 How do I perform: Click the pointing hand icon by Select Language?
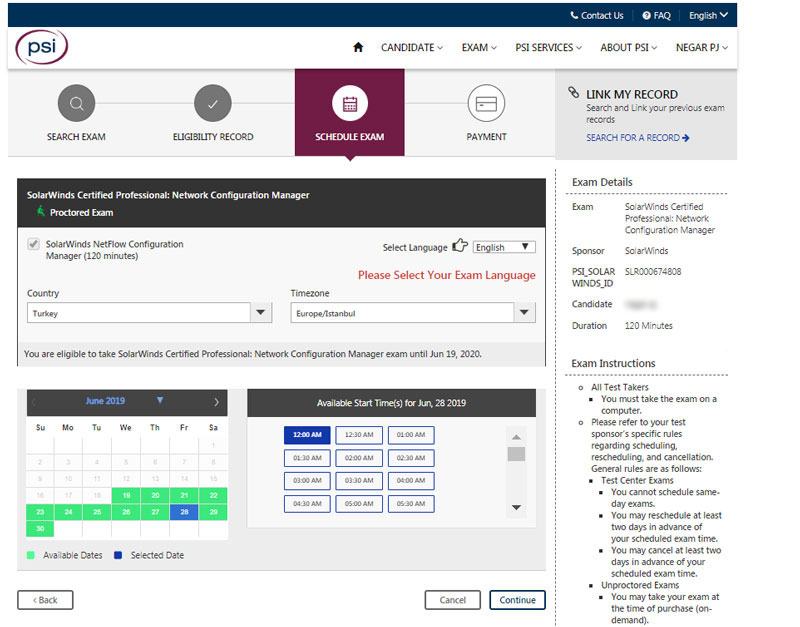coord(460,245)
